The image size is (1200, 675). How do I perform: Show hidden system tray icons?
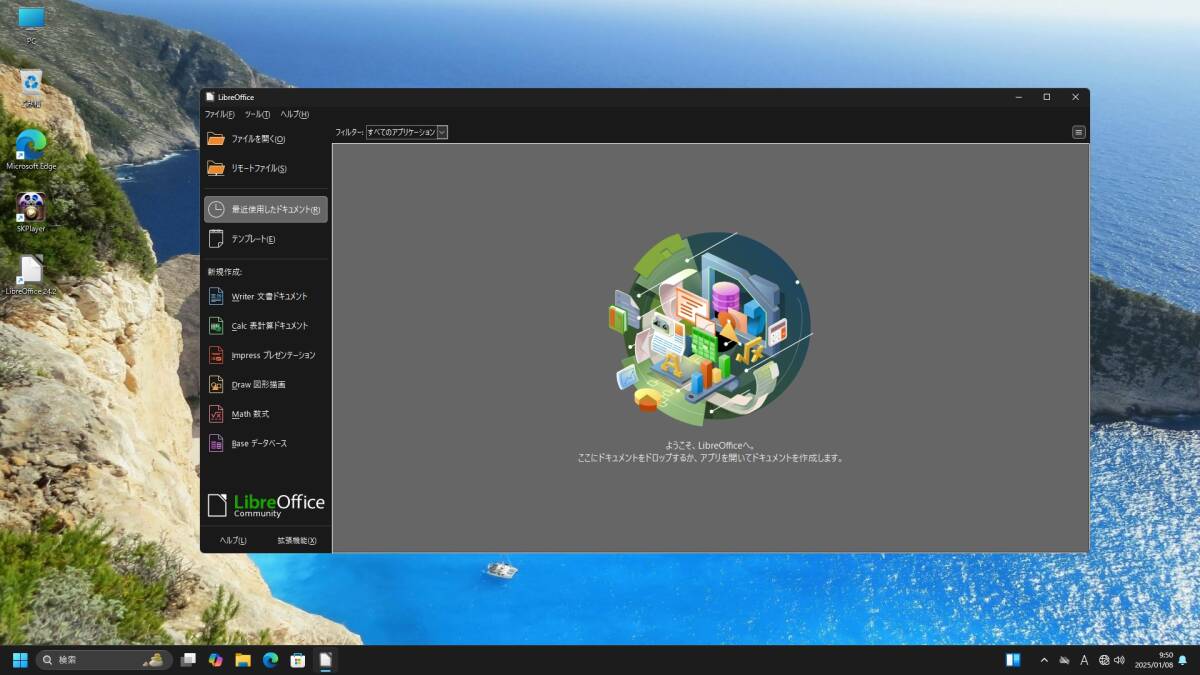[x=1044, y=660]
